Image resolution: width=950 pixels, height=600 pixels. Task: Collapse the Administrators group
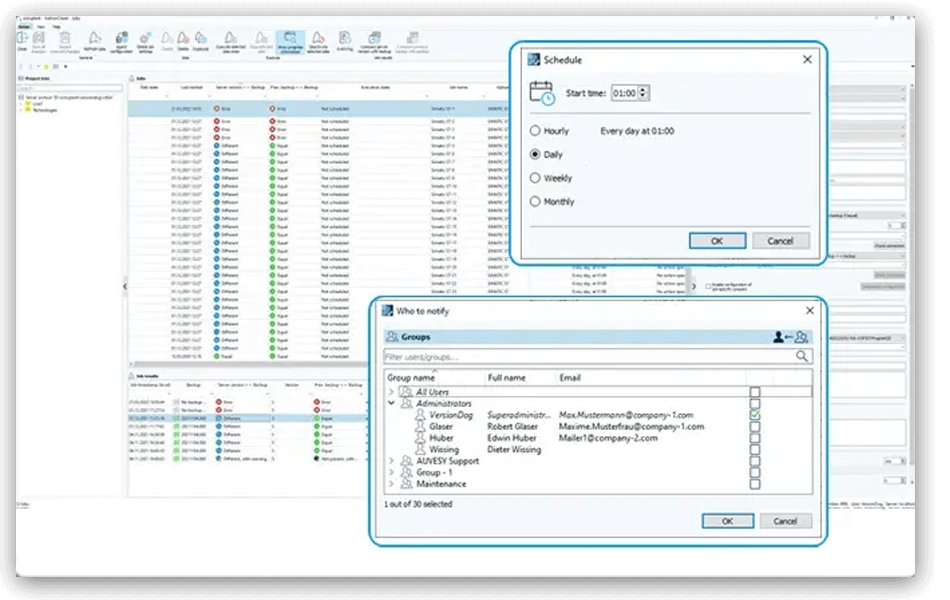click(392, 403)
